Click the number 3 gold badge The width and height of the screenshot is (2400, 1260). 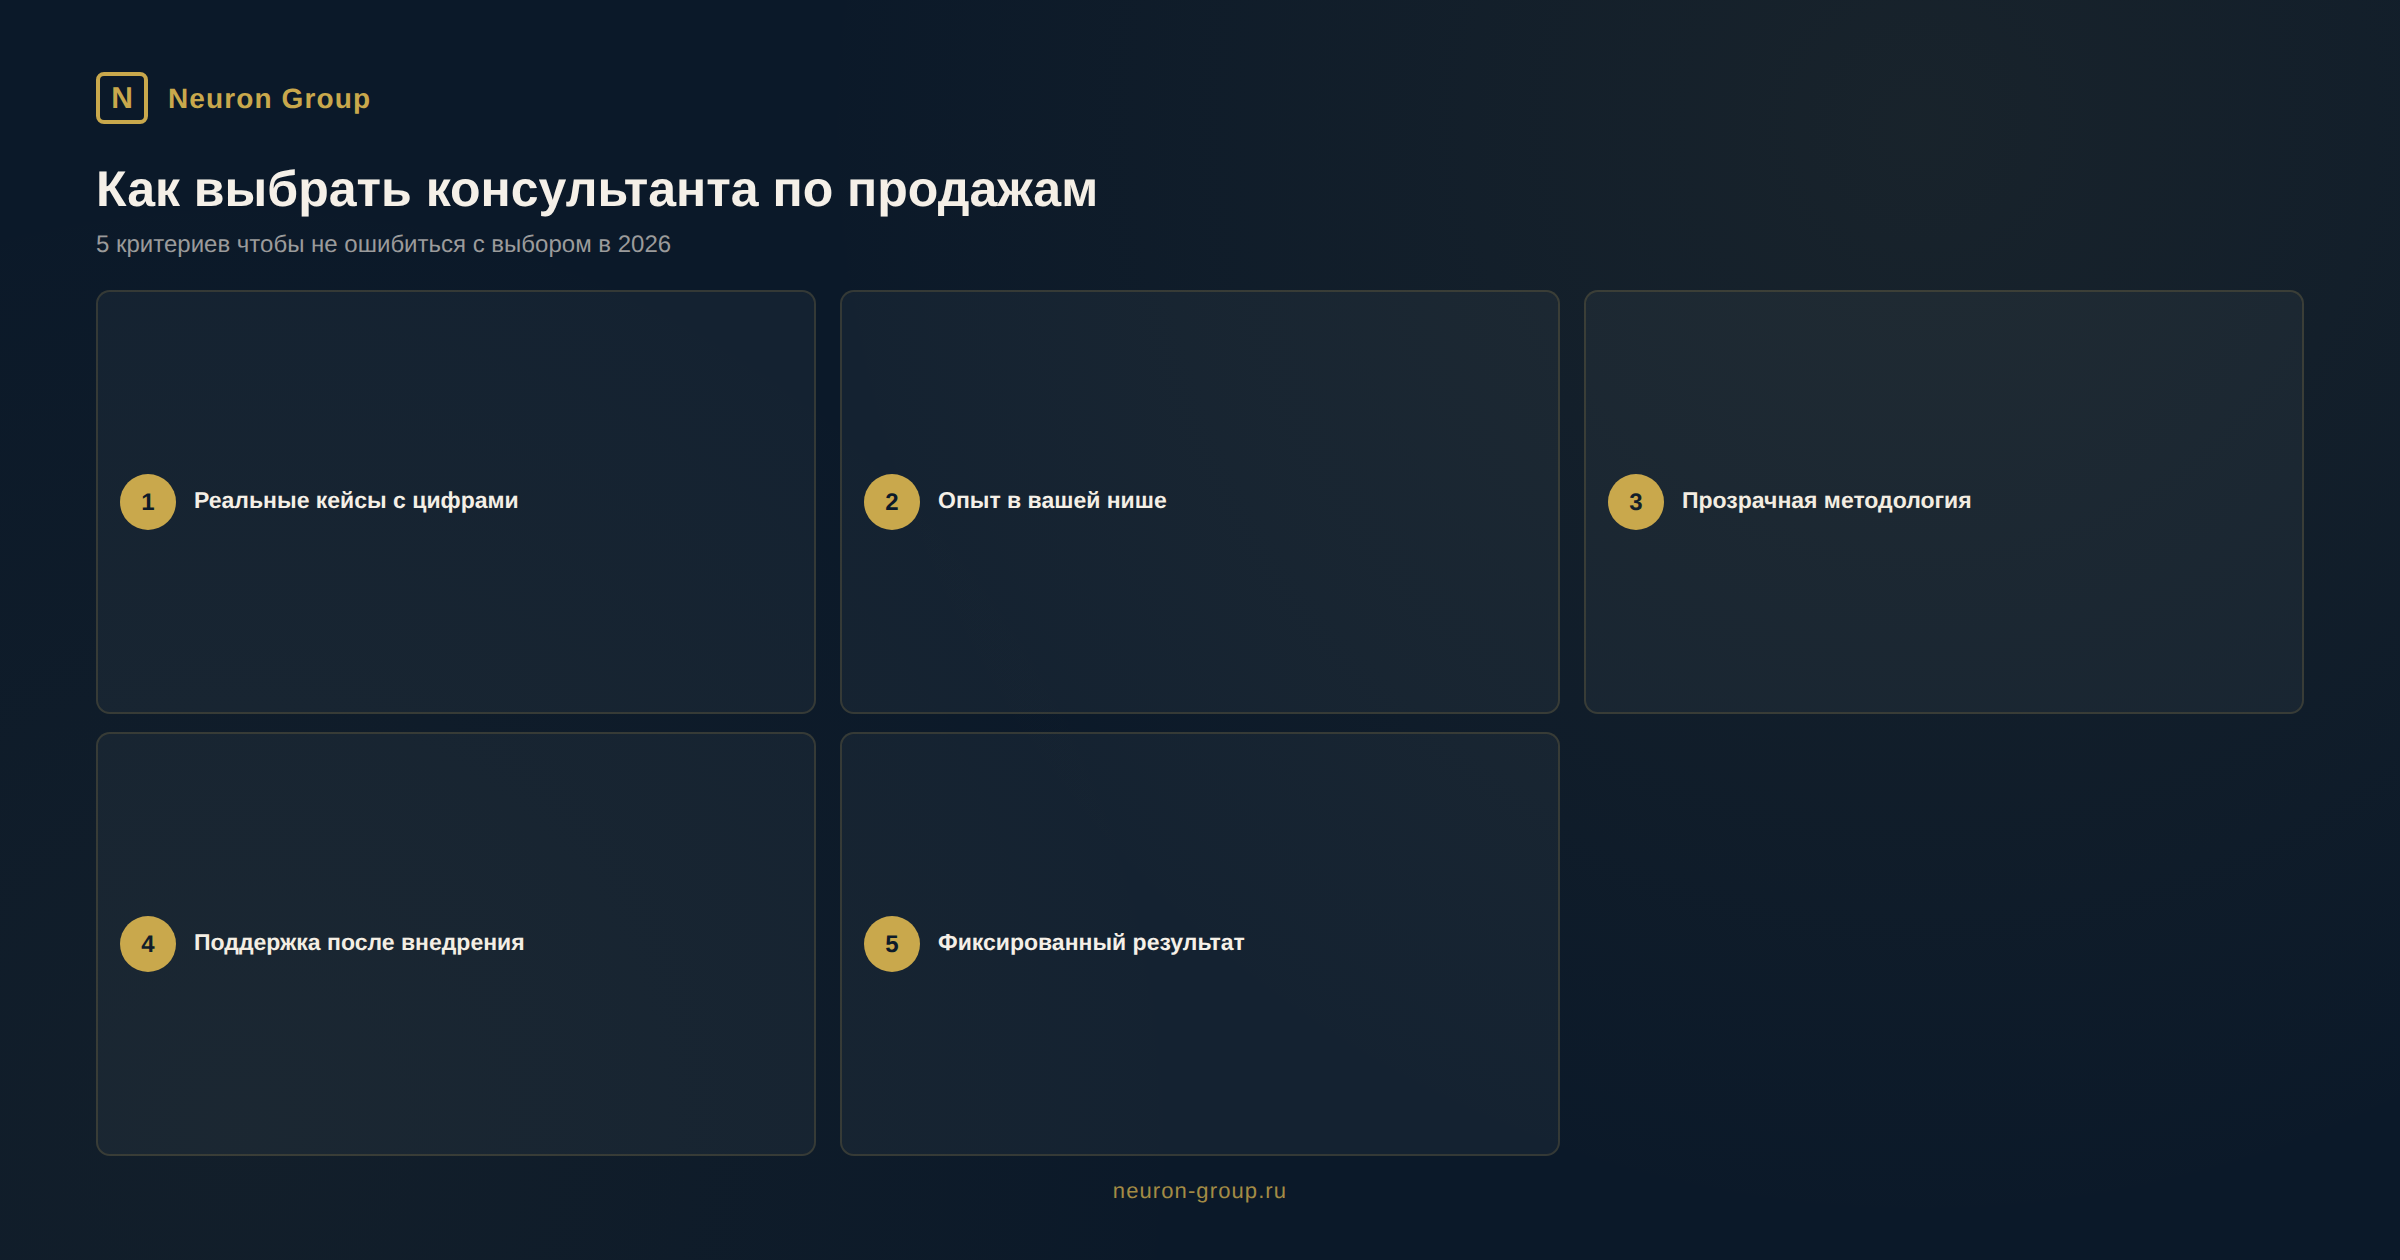[1636, 502]
